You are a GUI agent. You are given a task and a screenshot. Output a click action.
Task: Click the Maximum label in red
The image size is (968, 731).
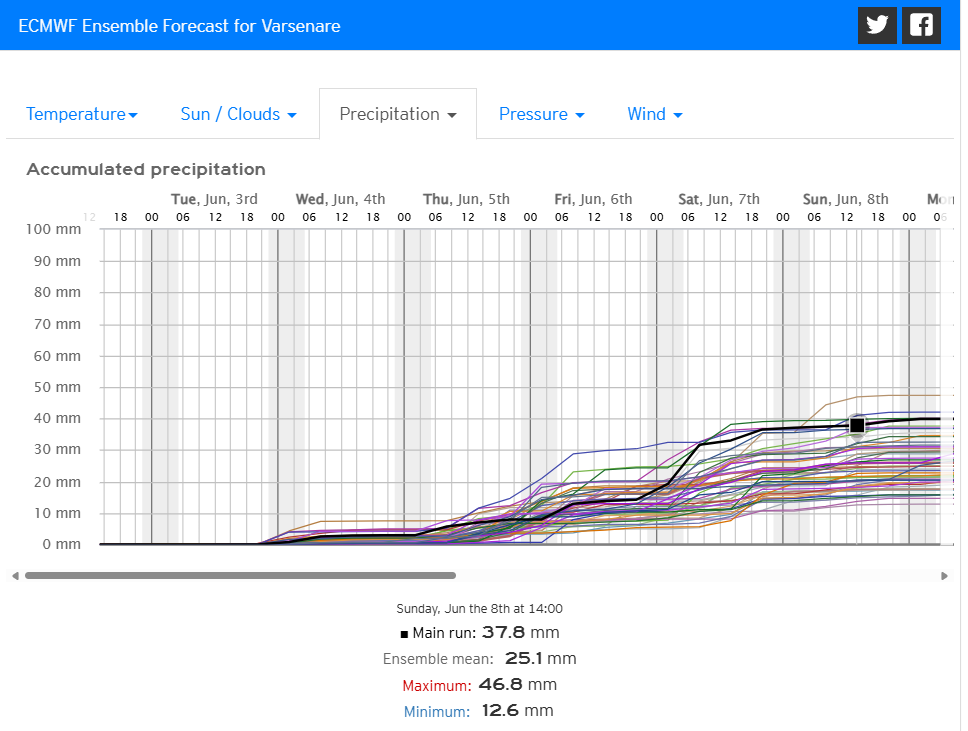(437, 686)
